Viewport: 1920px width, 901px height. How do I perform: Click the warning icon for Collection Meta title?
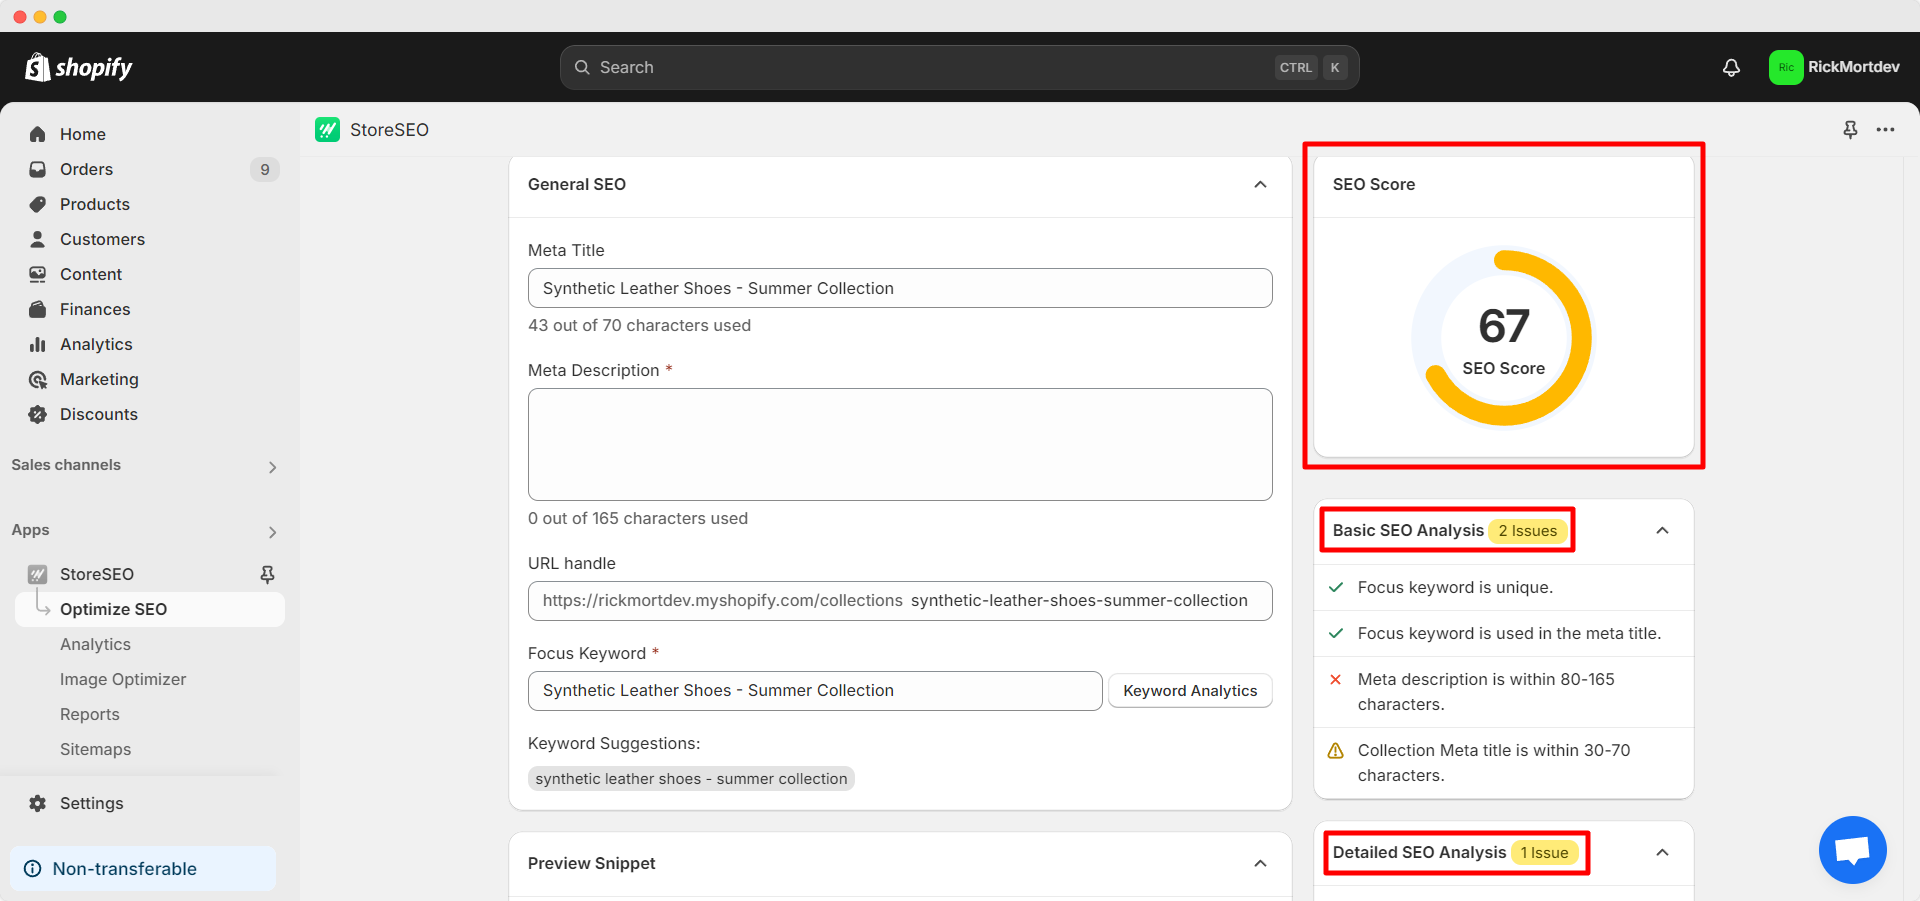tap(1335, 750)
